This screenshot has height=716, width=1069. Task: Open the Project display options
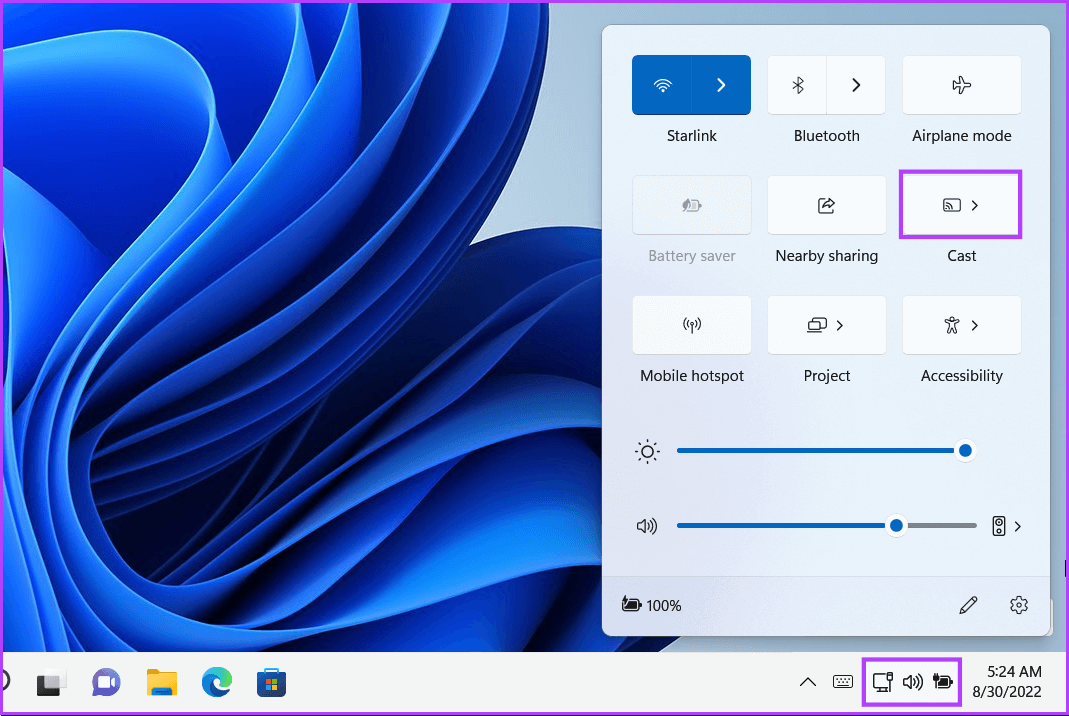[826, 325]
